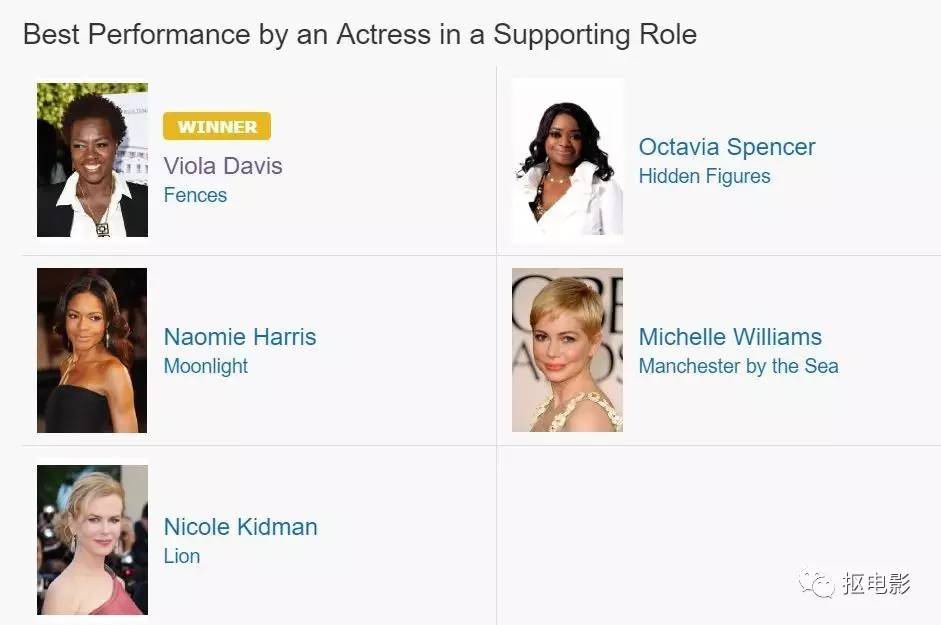Go to the Lion film link
The width and height of the screenshot is (941, 625).
click(x=181, y=556)
